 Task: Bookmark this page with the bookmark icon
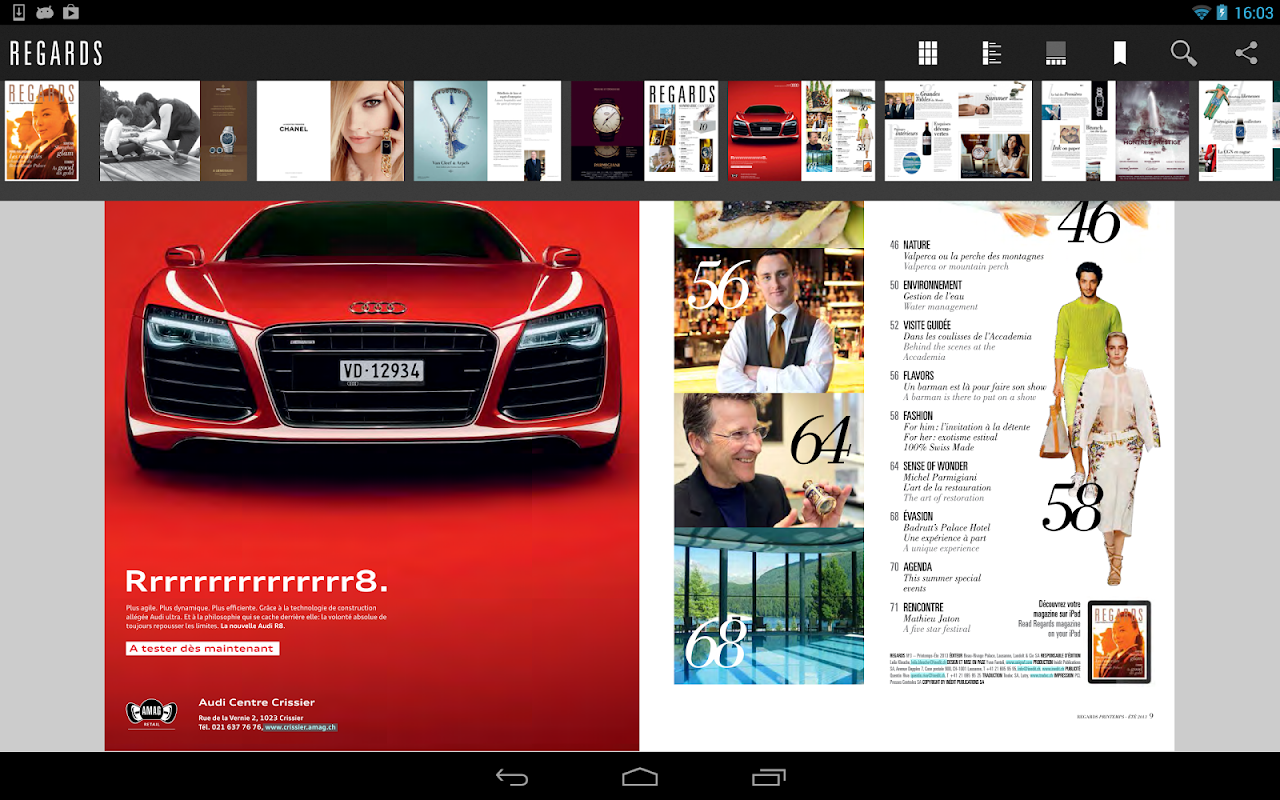click(x=1120, y=53)
